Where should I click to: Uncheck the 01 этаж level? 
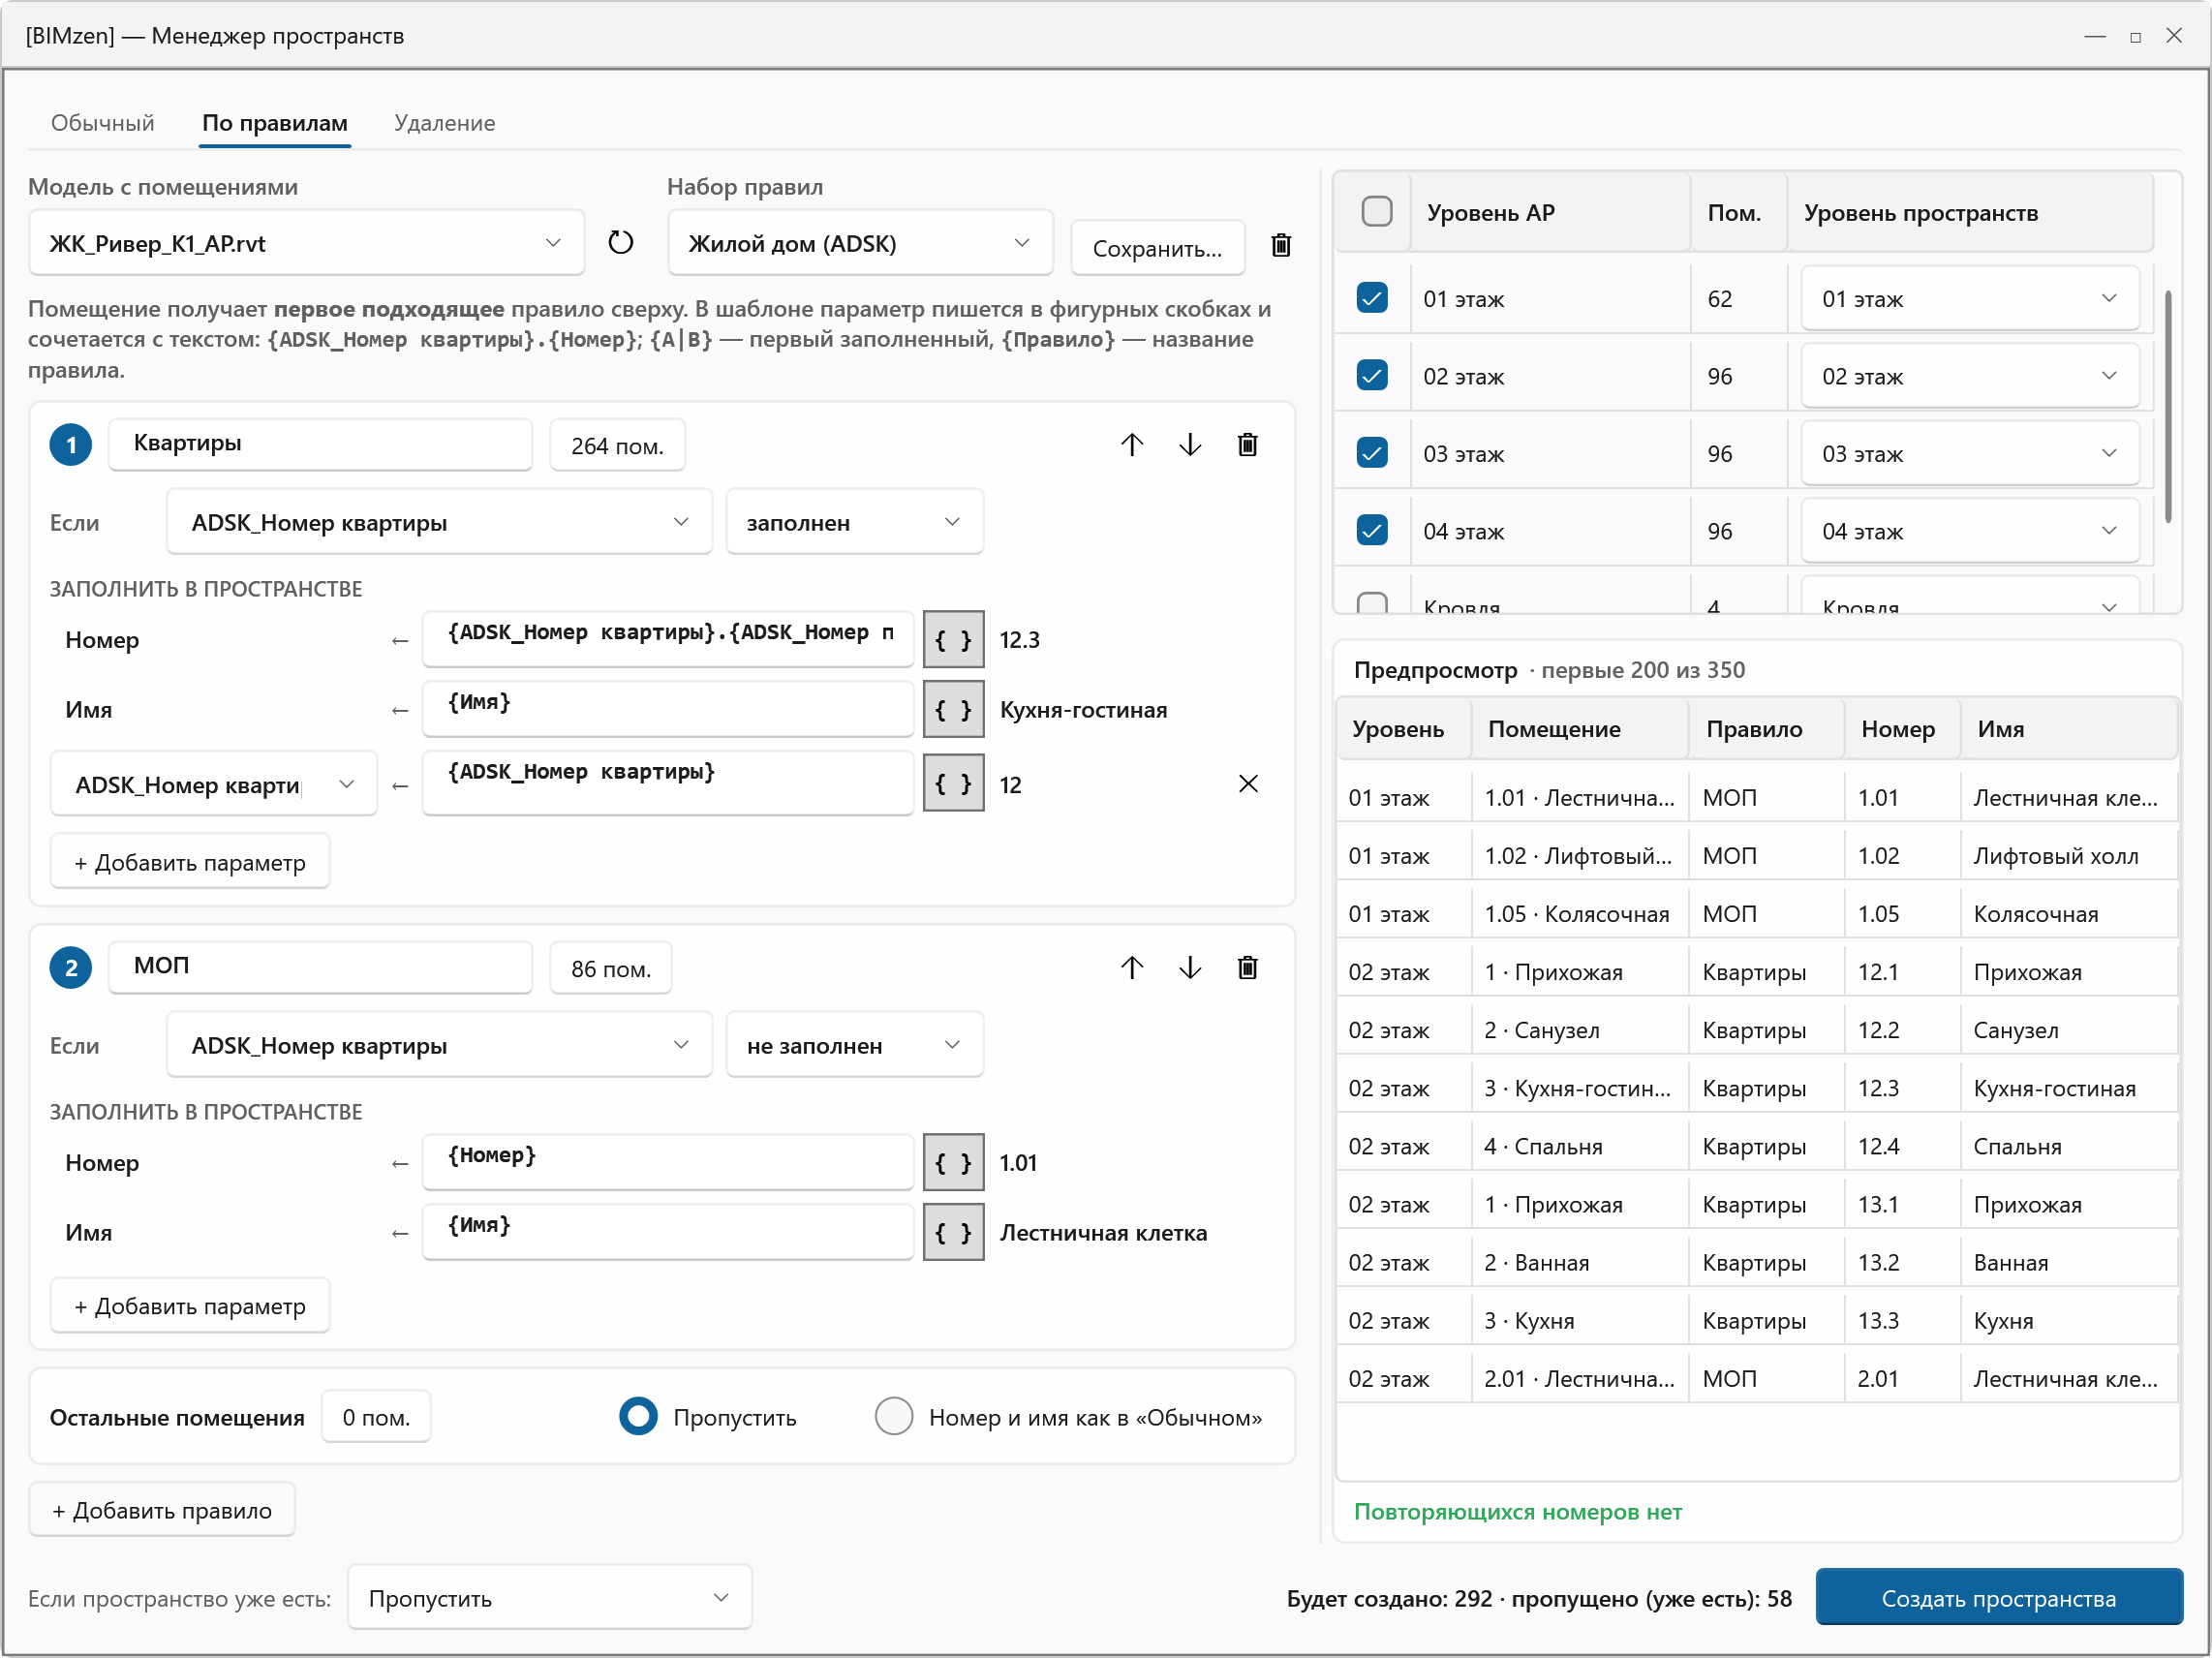coord(1372,298)
